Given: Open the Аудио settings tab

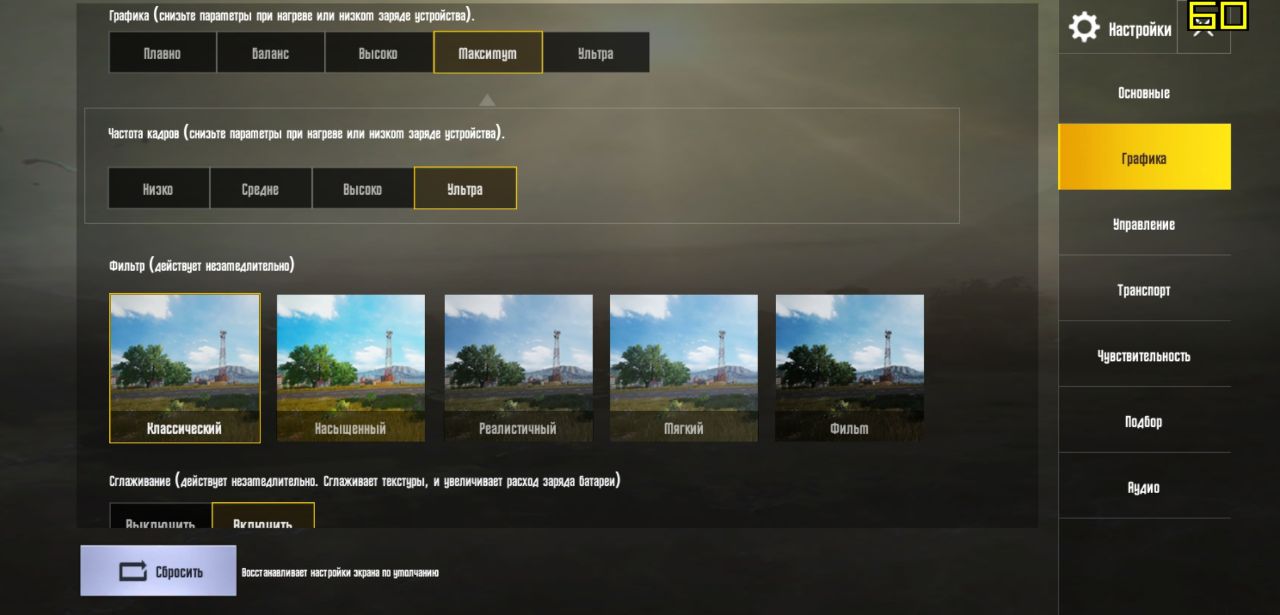Looking at the screenshot, I should pyautogui.click(x=1144, y=487).
